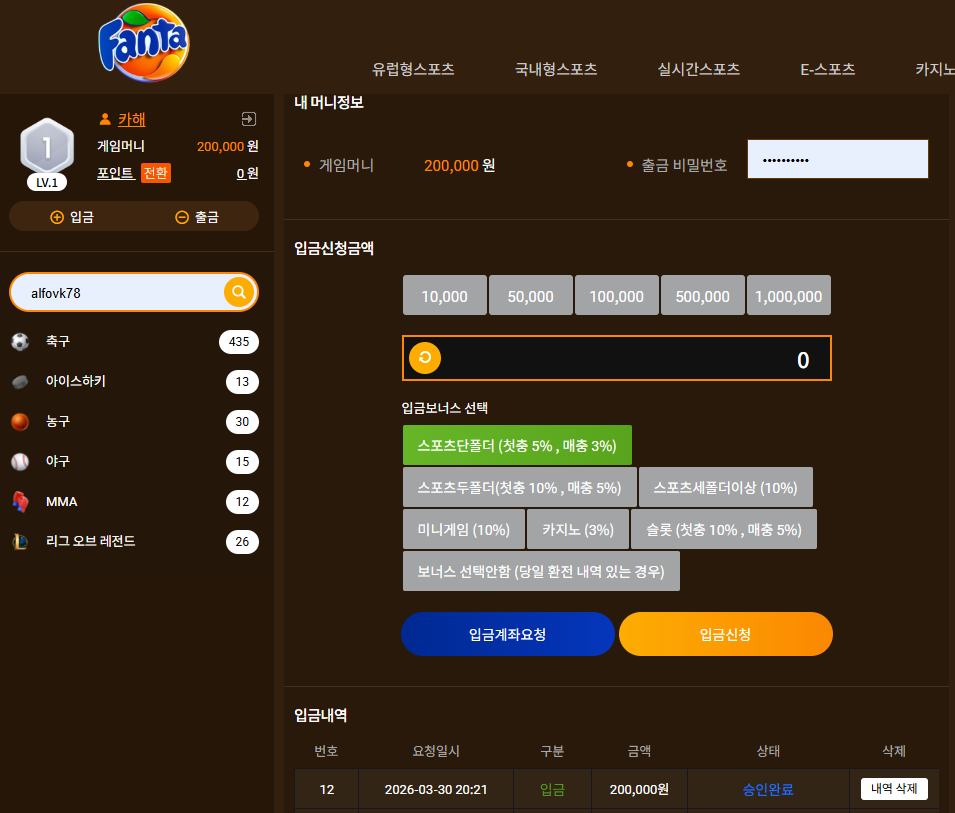Click the 입금신청 orange button
This screenshot has width=955, height=813.
click(725, 634)
